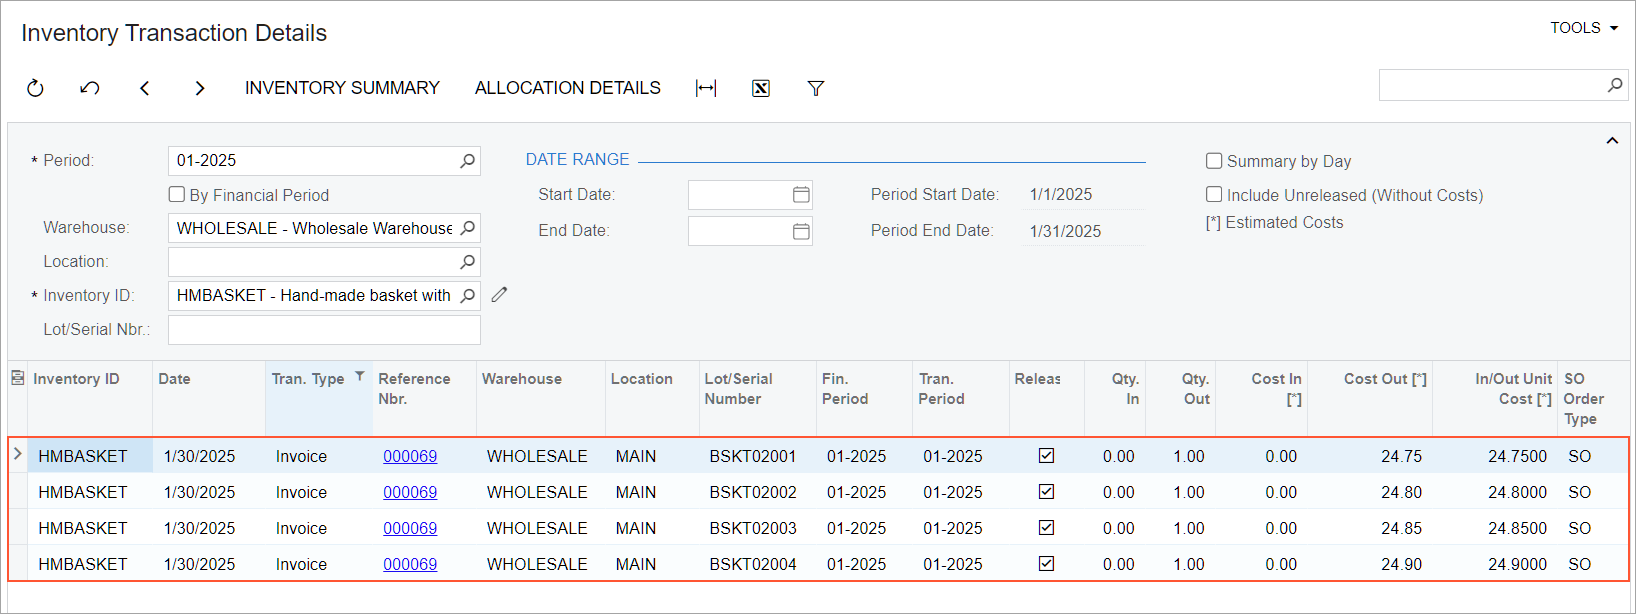The width and height of the screenshot is (1636, 614).
Task: Collapse the filter panel with the chevron
Action: coord(1612,141)
